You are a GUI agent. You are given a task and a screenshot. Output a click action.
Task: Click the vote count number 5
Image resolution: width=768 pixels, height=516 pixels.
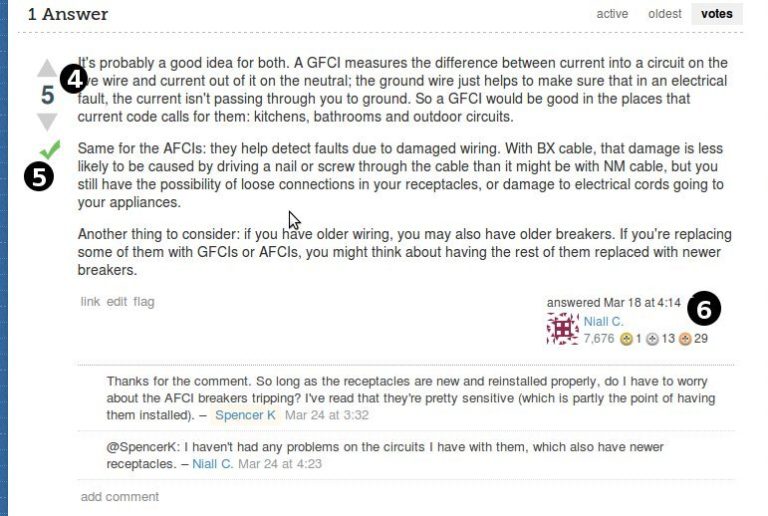coord(48,95)
